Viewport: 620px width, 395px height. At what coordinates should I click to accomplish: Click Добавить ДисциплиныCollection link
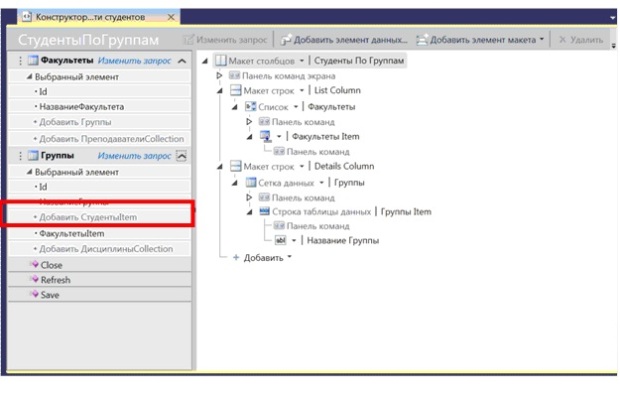coord(106,249)
